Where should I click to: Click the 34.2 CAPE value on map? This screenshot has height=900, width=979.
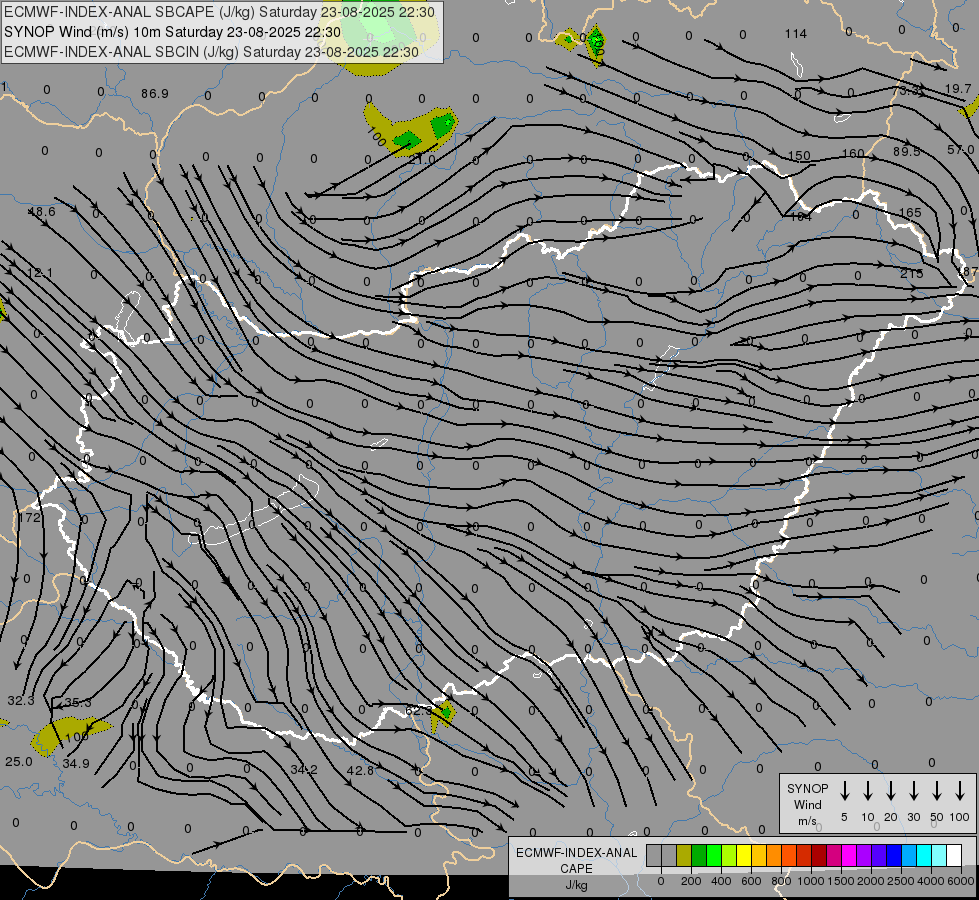304,770
